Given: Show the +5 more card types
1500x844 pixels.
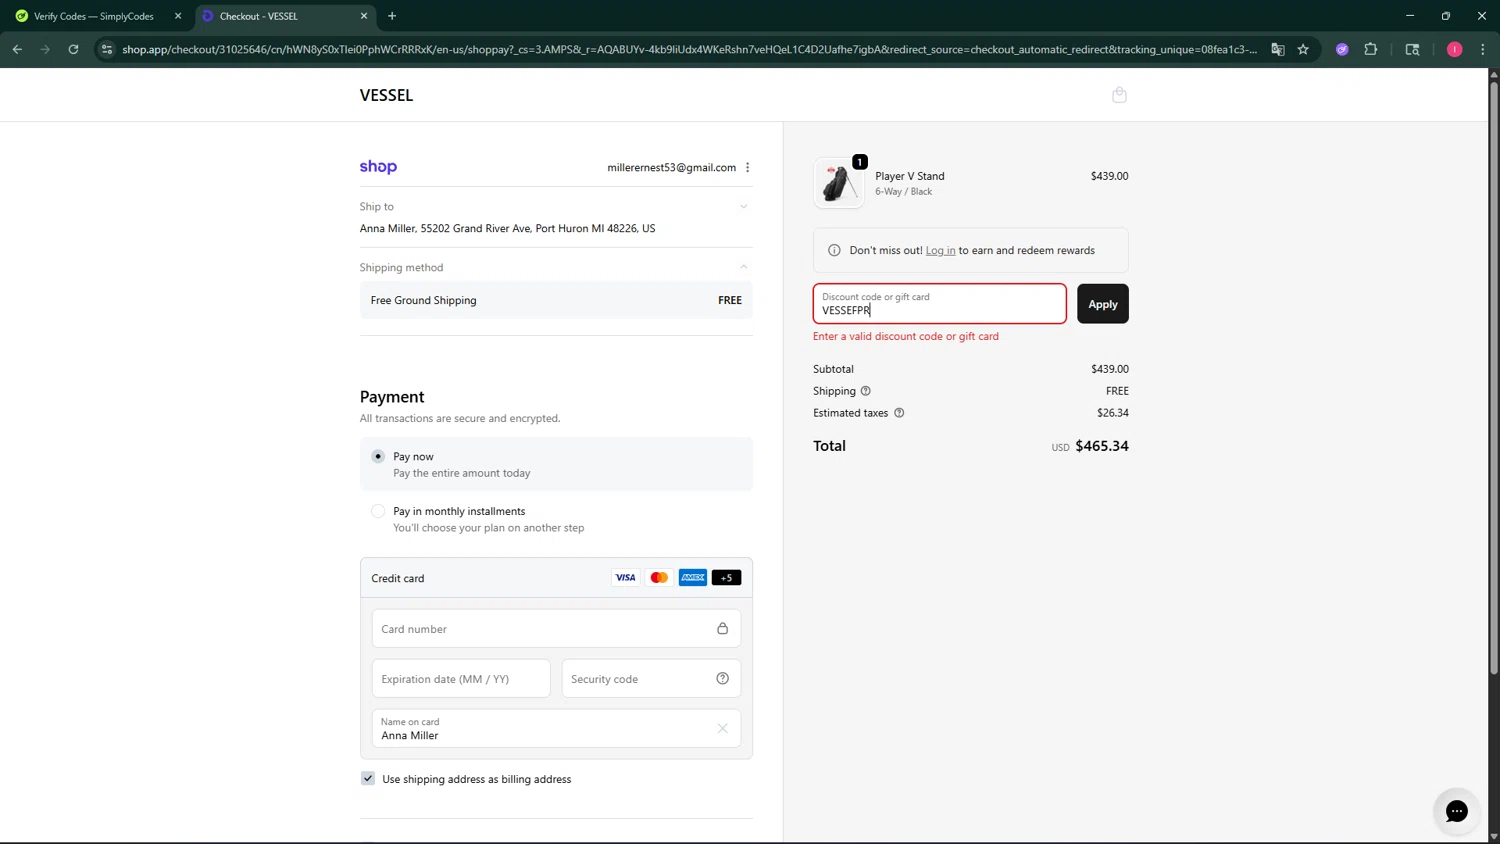Looking at the screenshot, I should (x=726, y=577).
